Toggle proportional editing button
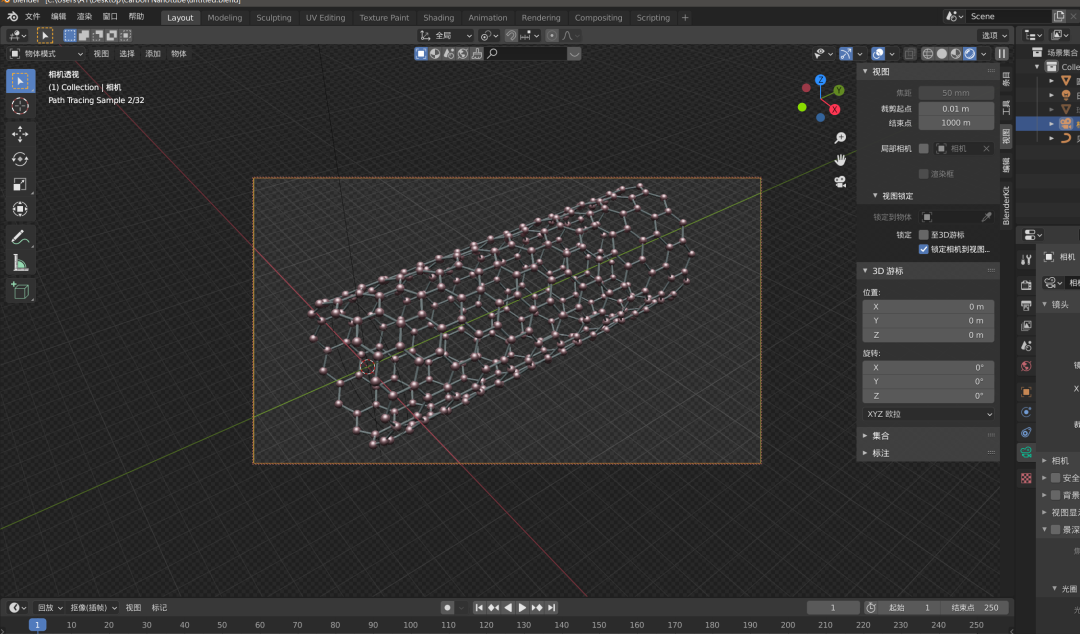 (552, 36)
